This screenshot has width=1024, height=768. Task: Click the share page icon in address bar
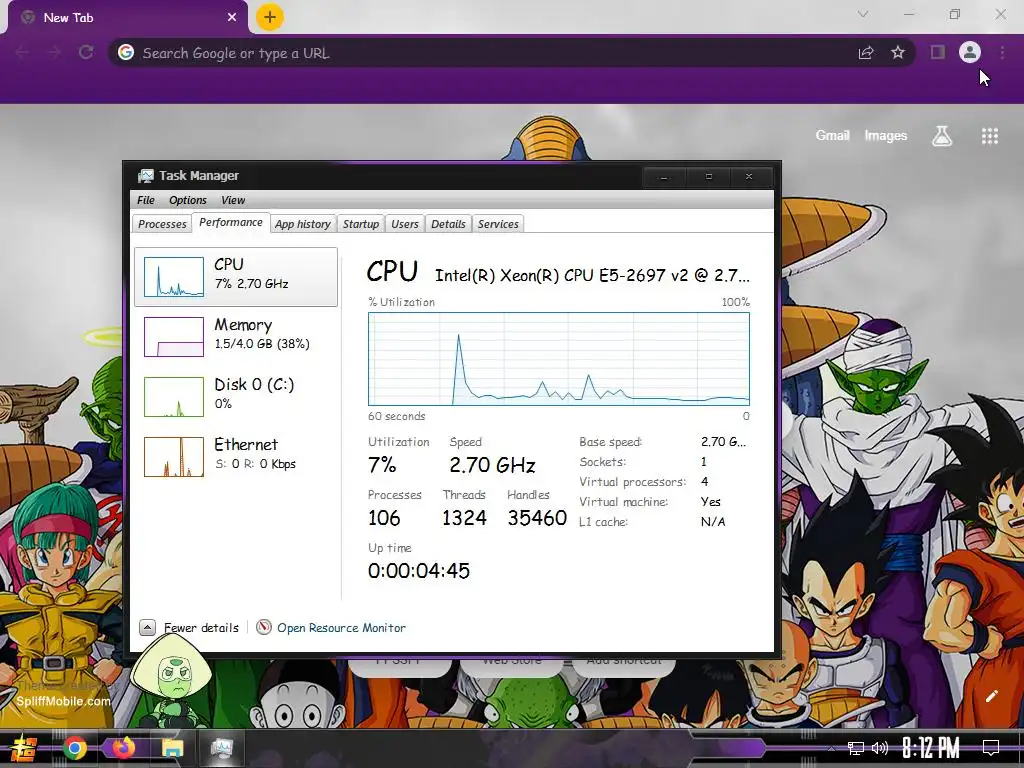click(x=866, y=53)
